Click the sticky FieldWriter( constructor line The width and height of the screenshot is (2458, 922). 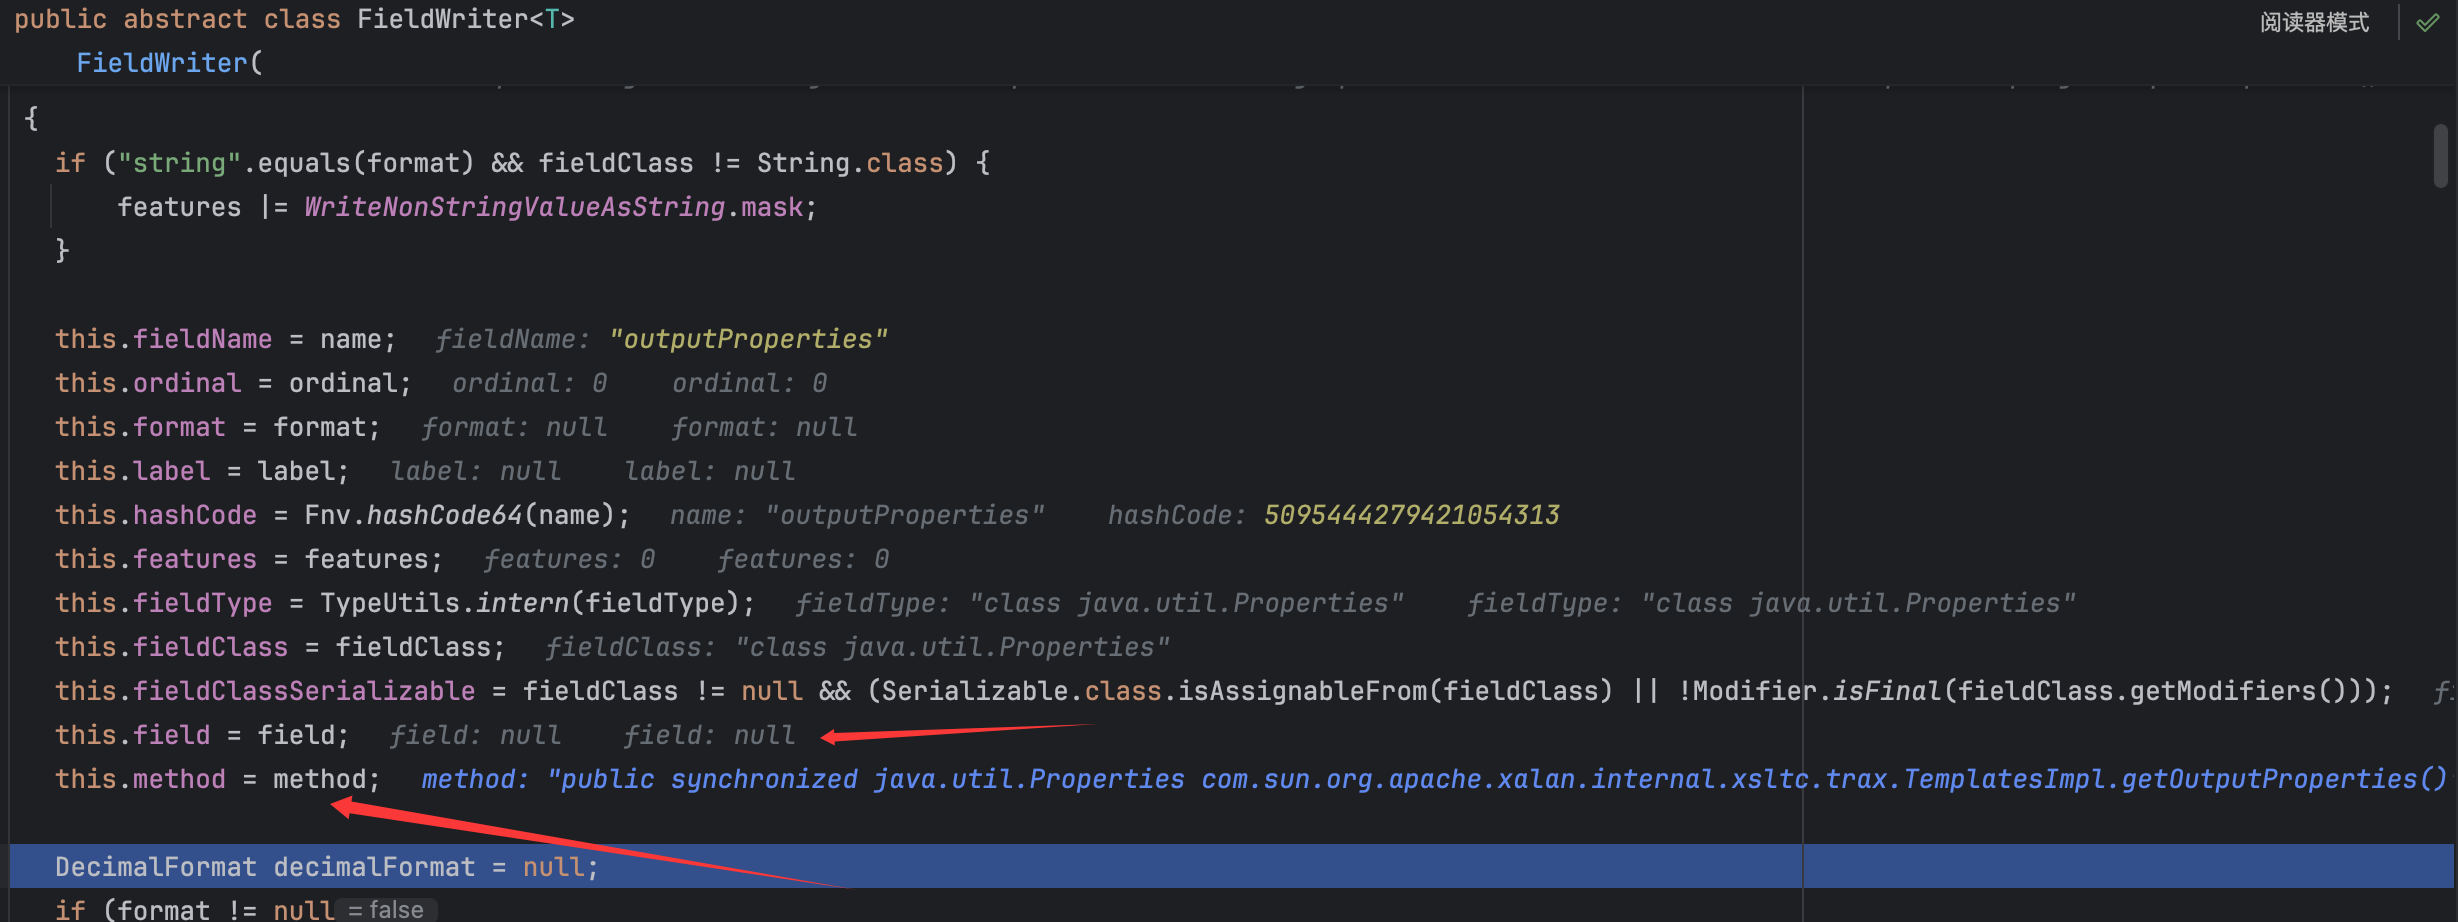tap(168, 63)
